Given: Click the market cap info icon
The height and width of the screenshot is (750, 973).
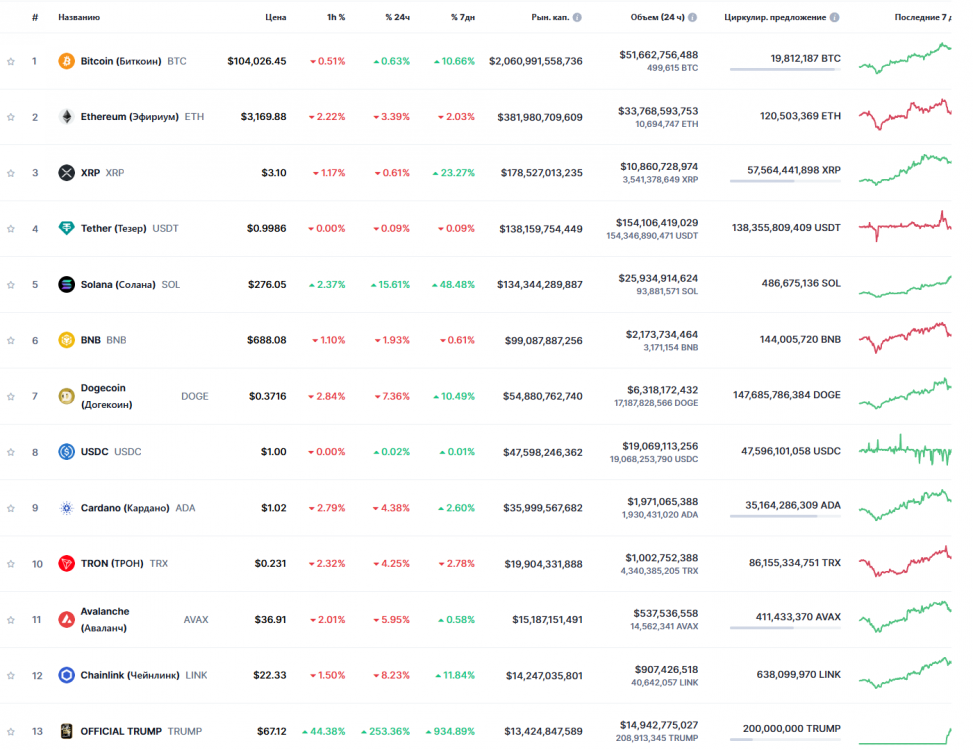Looking at the screenshot, I should tap(577, 17).
